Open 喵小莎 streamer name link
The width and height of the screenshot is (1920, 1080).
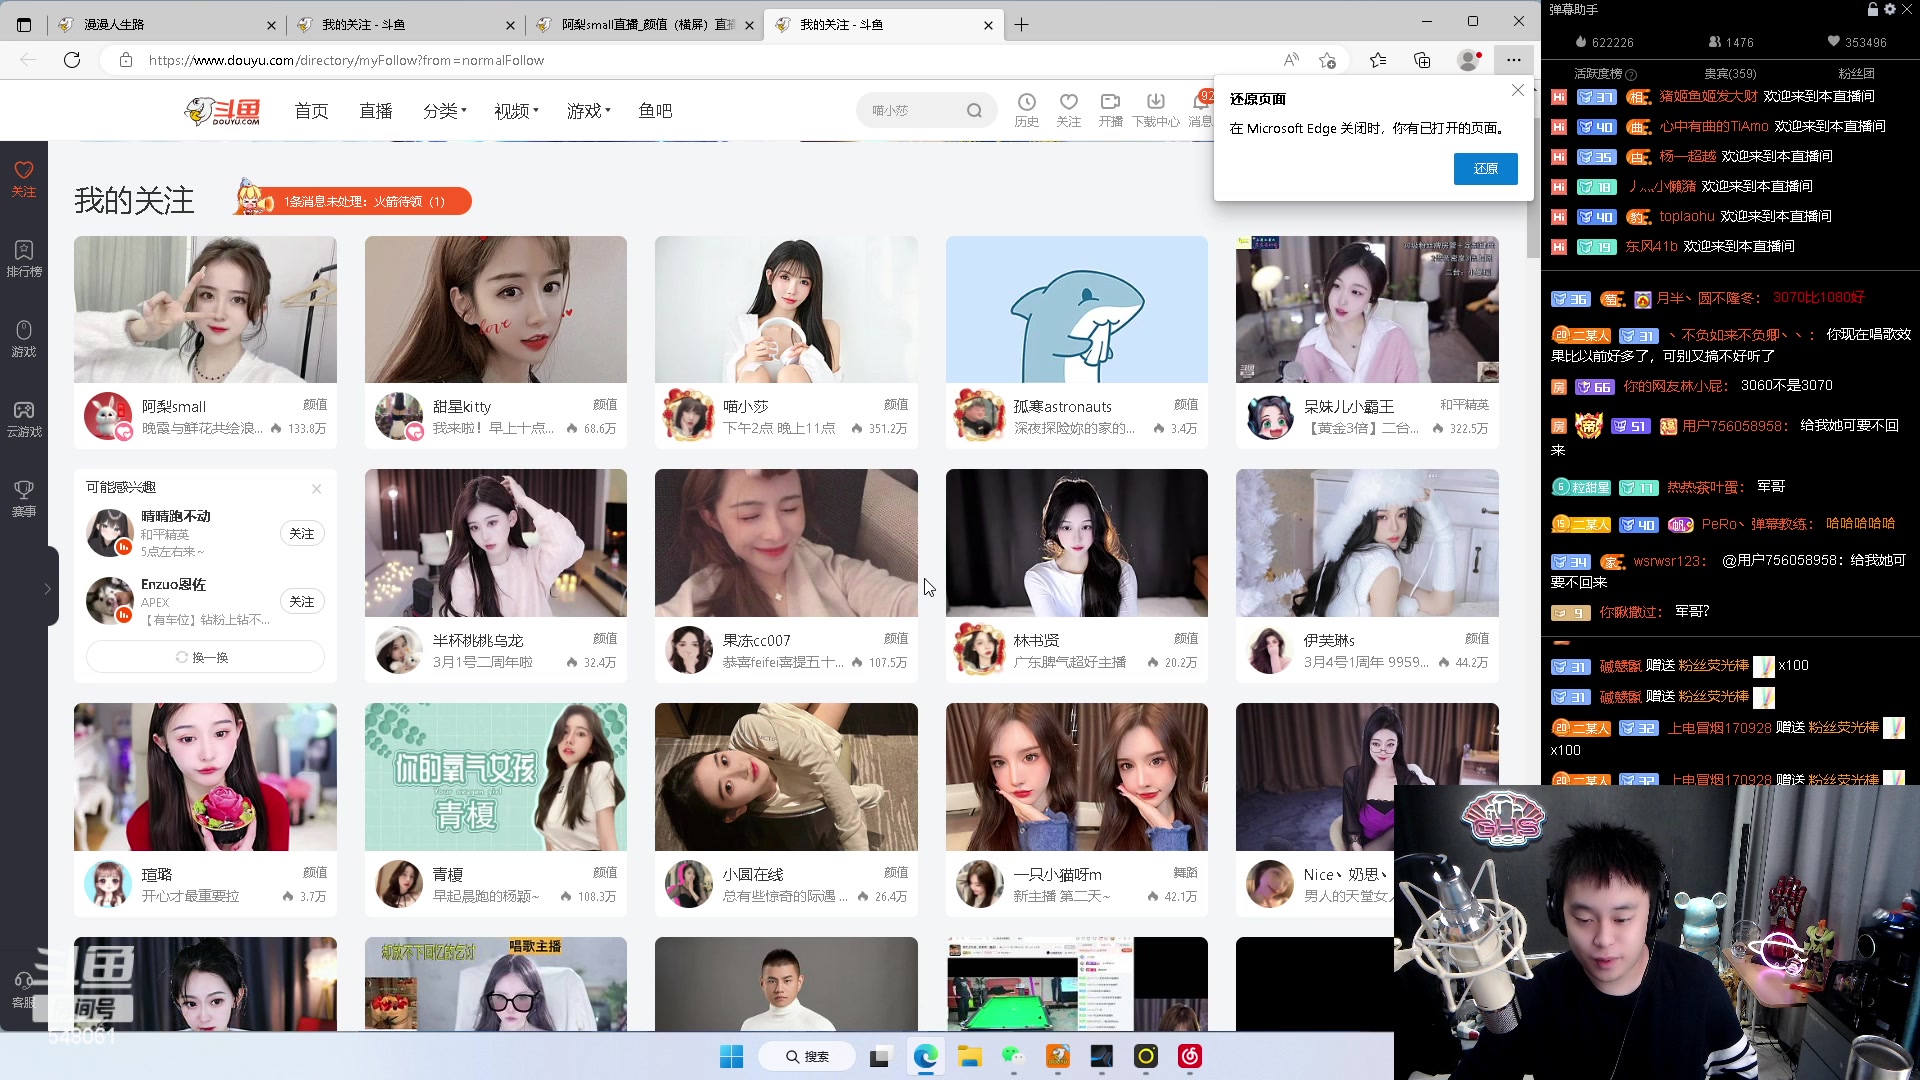coord(746,406)
